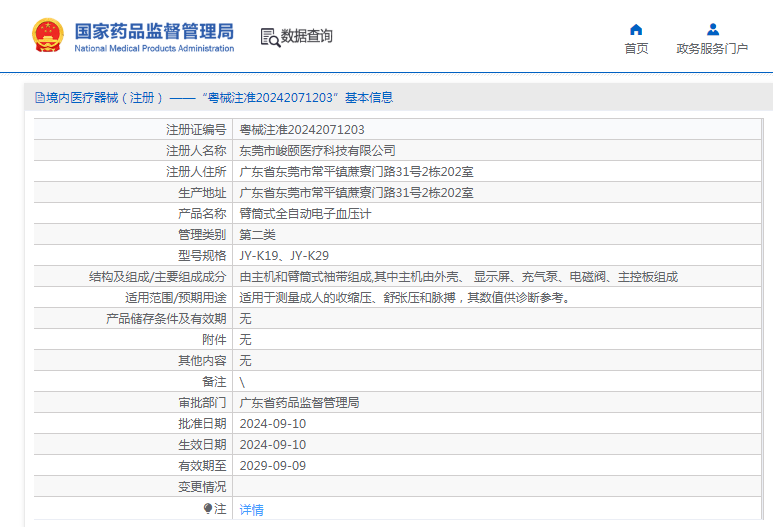Click the structure composition description text
This screenshot has height=527, width=773.
point(458,277)
